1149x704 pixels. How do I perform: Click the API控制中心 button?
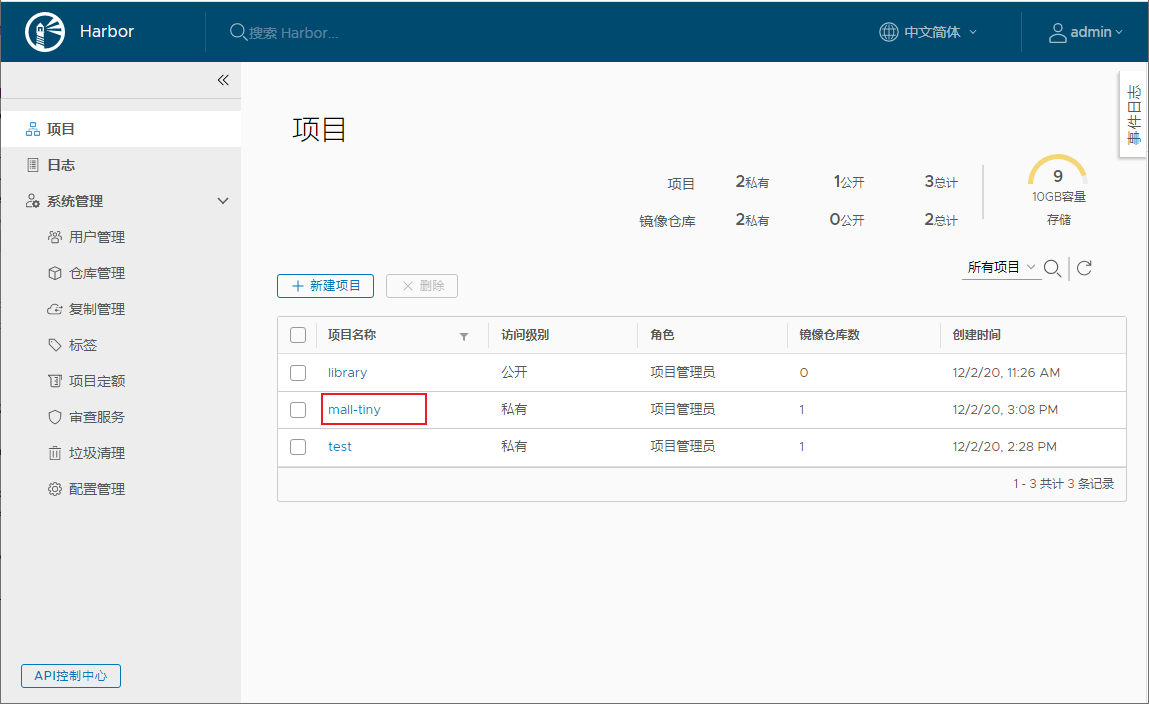pos(71,675)
